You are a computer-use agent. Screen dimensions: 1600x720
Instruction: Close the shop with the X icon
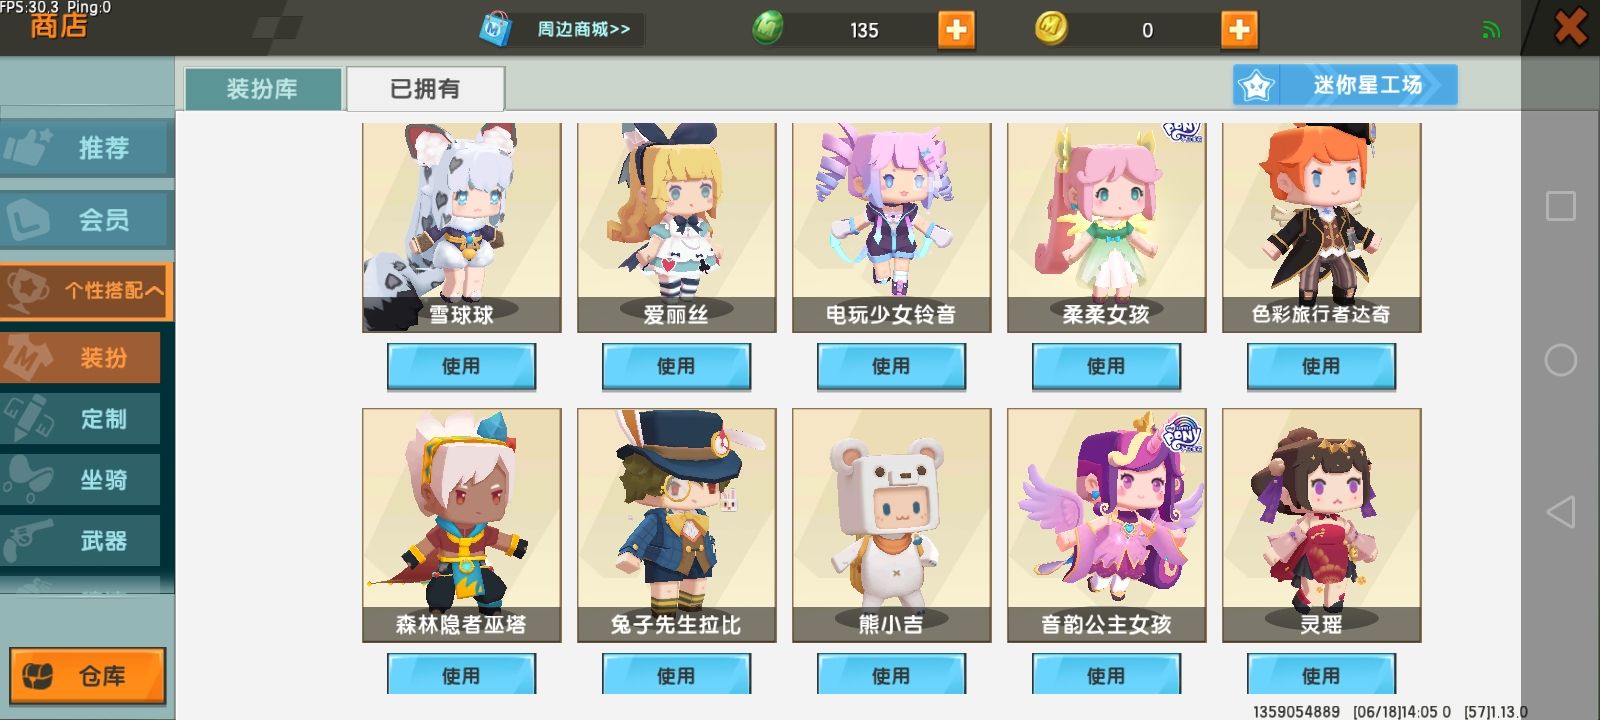coord(1570,27)
